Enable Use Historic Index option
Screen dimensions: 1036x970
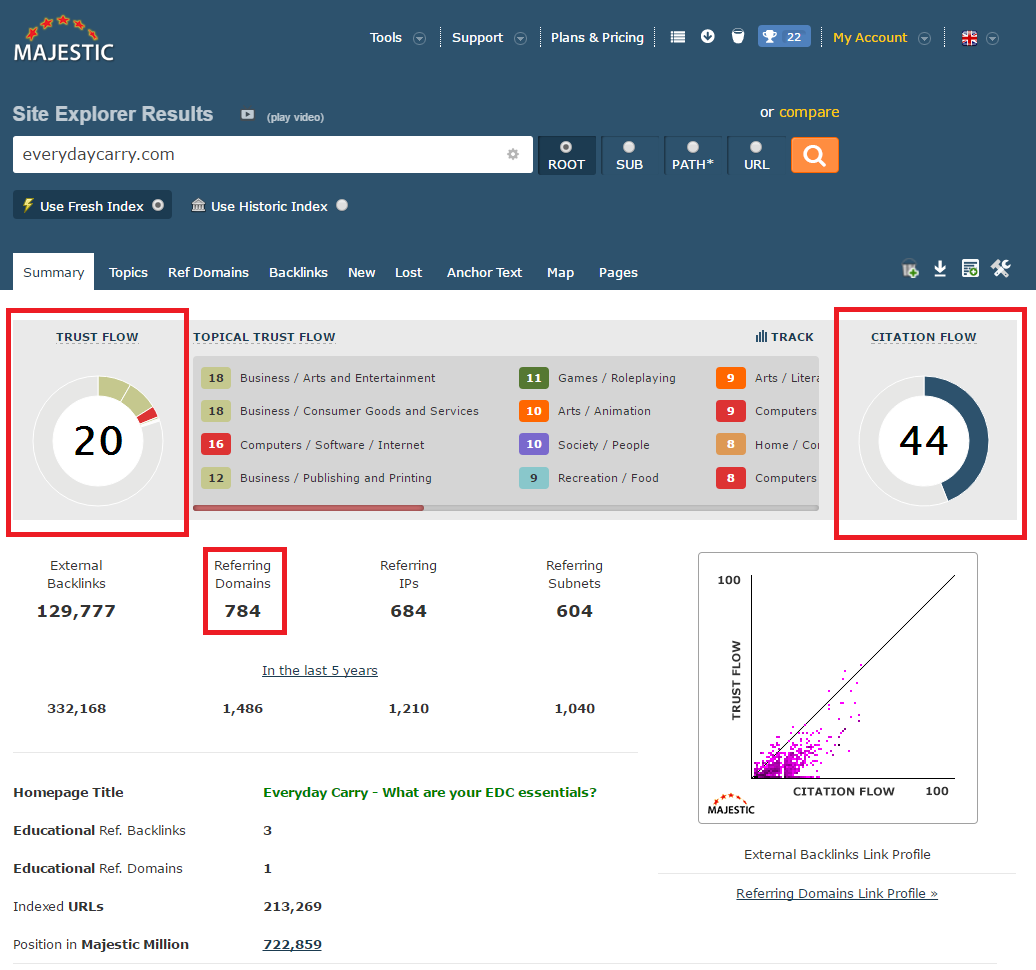[x=342, y=206]
